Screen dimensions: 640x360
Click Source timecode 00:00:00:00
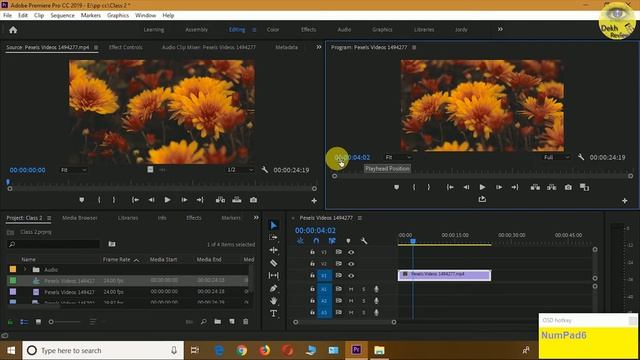pyautogui.click(x=27, y=170)
